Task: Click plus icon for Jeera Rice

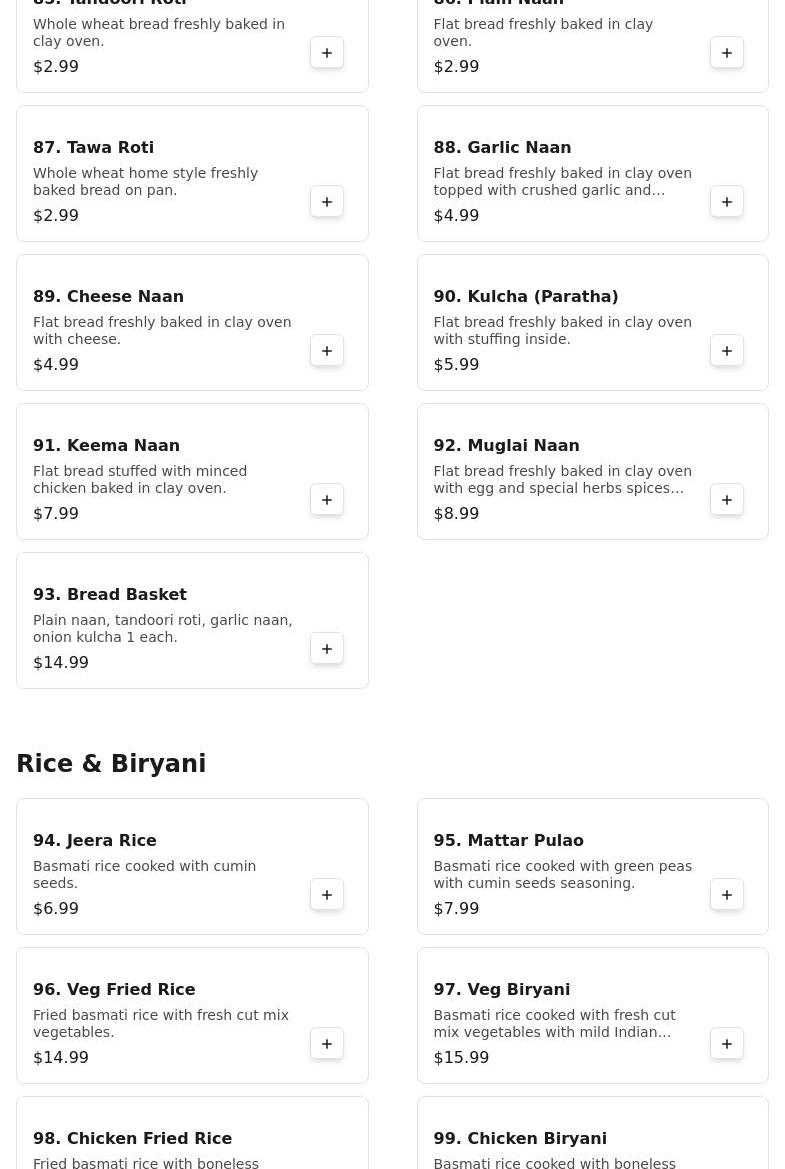Action: (x=327, y=895)
